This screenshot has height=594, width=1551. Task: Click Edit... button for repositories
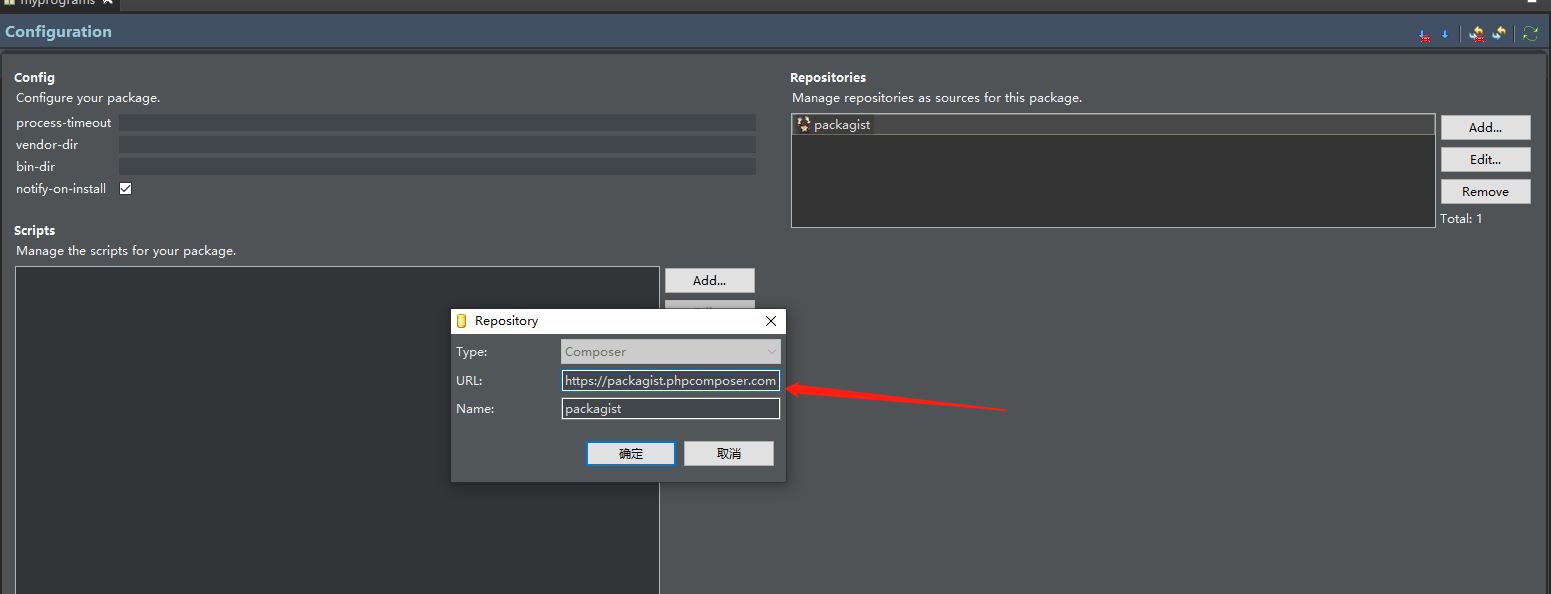point(1485,160)
